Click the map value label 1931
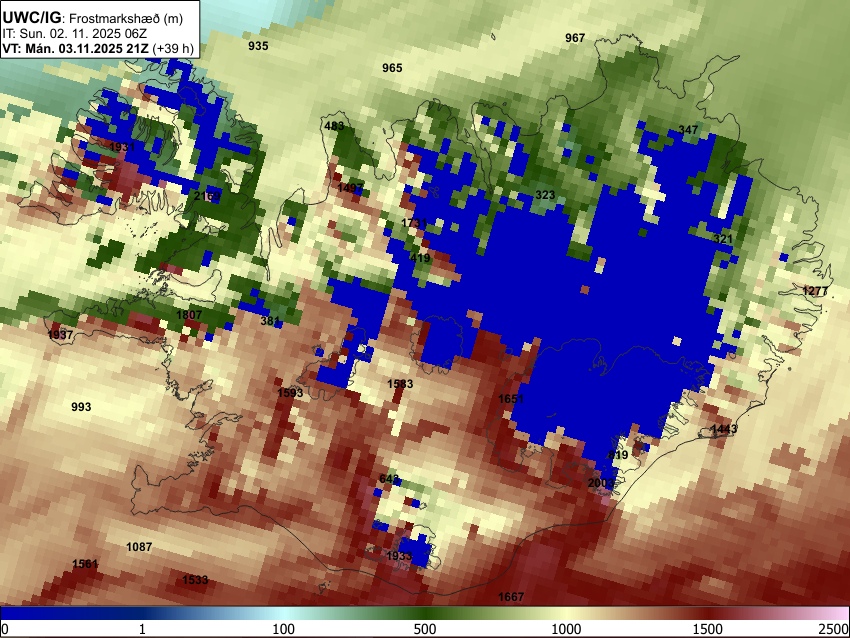Image resolution: width=850 pixels, height=638 pixels. pyautogui.click(x=122, y=147)
